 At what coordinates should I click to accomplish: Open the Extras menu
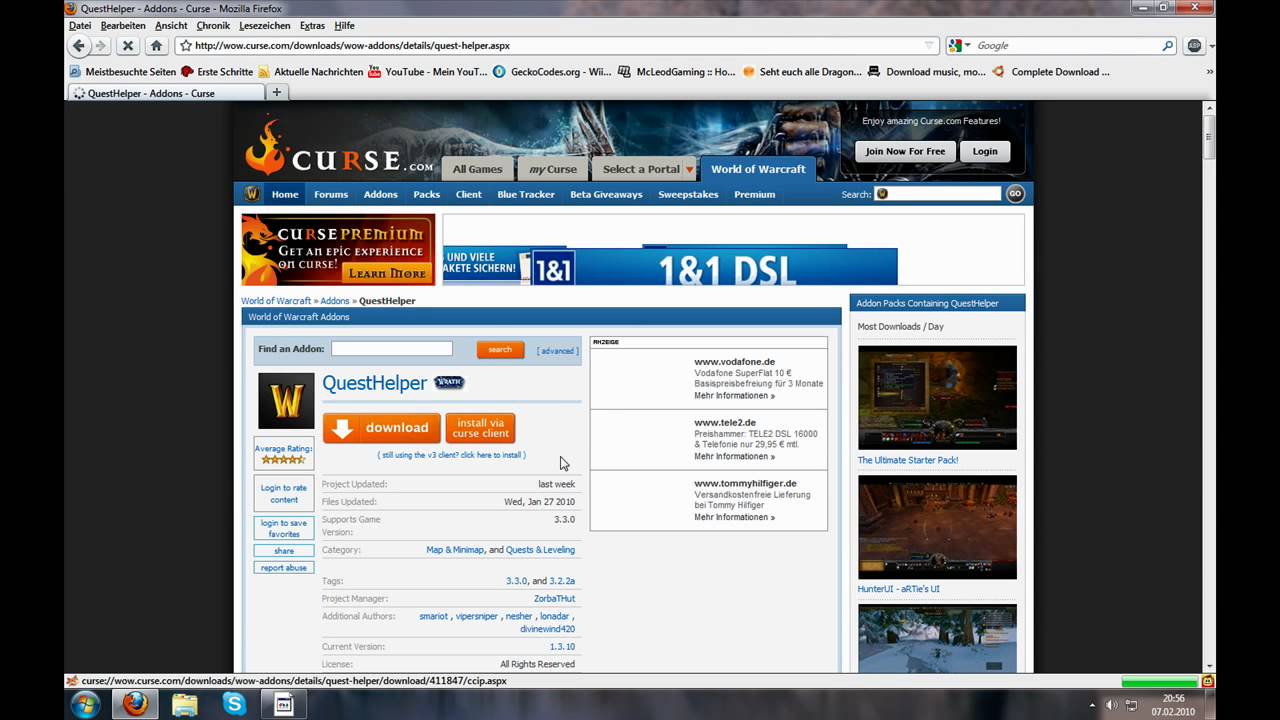312,25
